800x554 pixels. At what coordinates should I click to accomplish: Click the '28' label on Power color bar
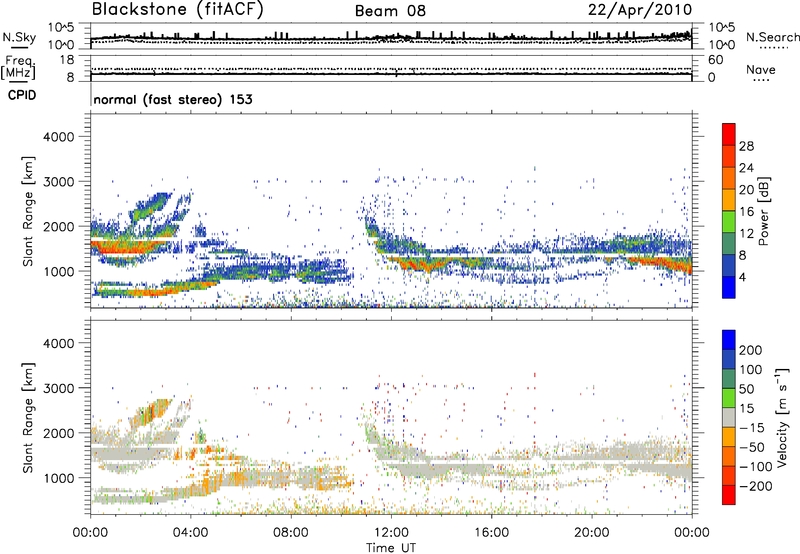[746, 146]
